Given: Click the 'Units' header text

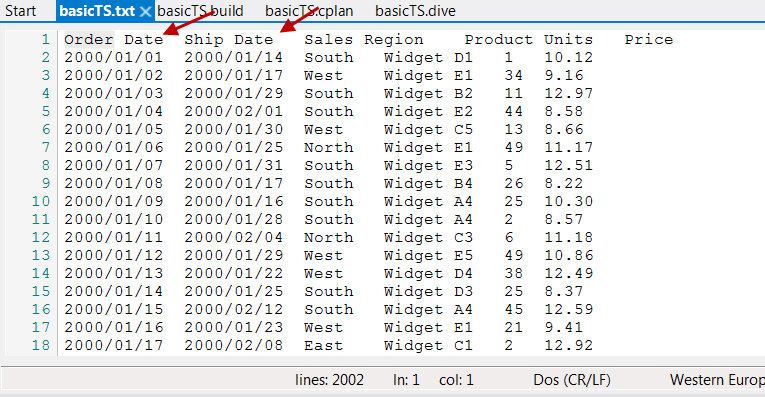Looking at the screenshot, I should [x=568, y=40].
